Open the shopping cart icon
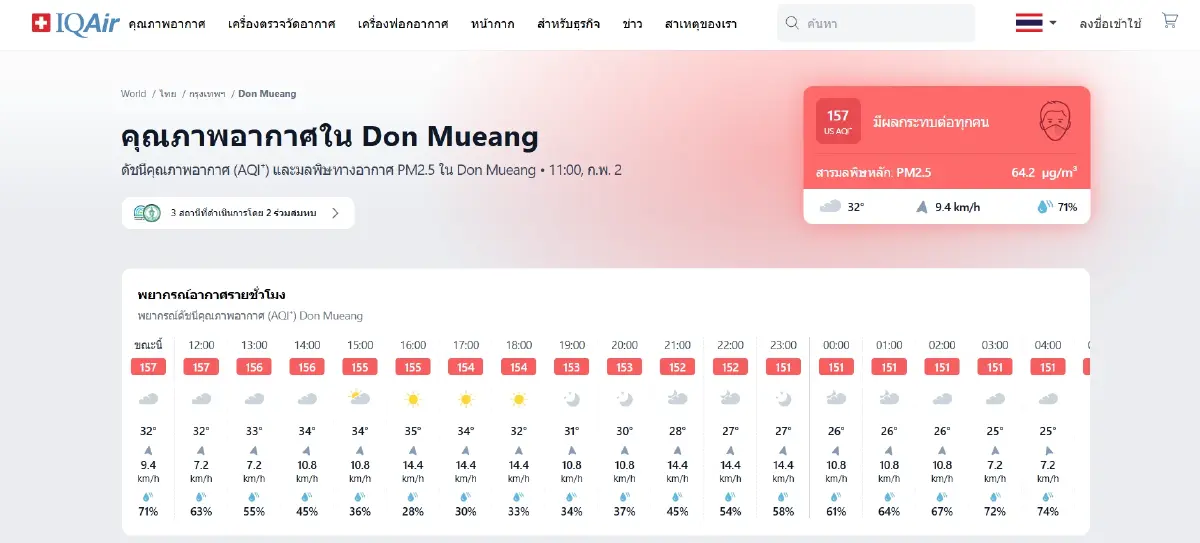This screenshot has width=1200, height=543. point(1169,20)
